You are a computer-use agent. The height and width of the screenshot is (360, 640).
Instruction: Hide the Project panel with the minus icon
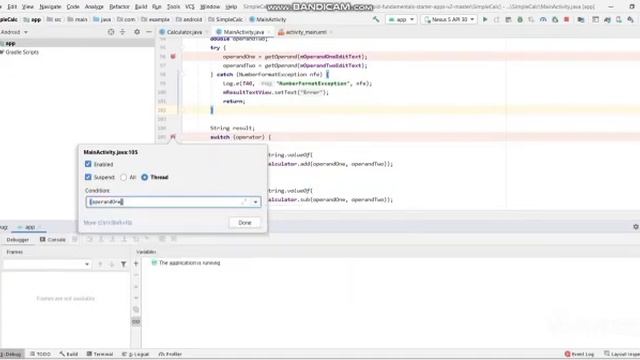pyautogui.click(x=149, y=32)
